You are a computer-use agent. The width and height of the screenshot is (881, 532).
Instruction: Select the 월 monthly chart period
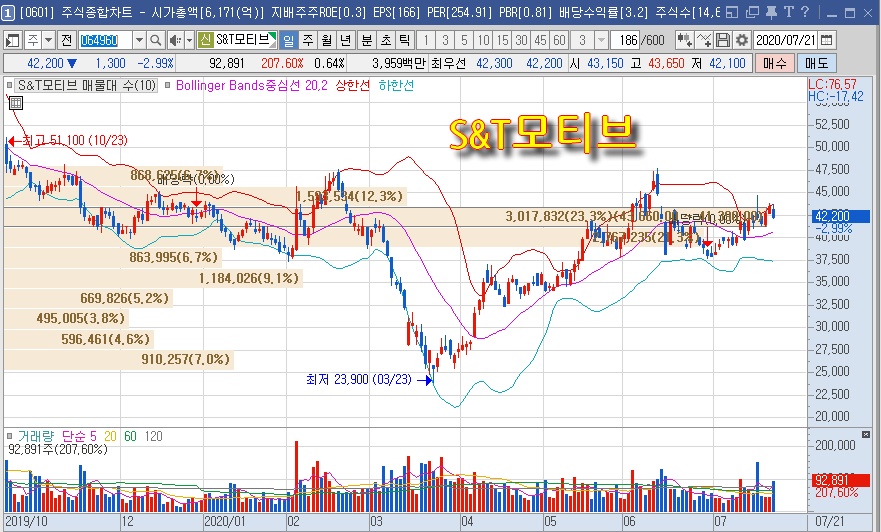pos(326,40)
